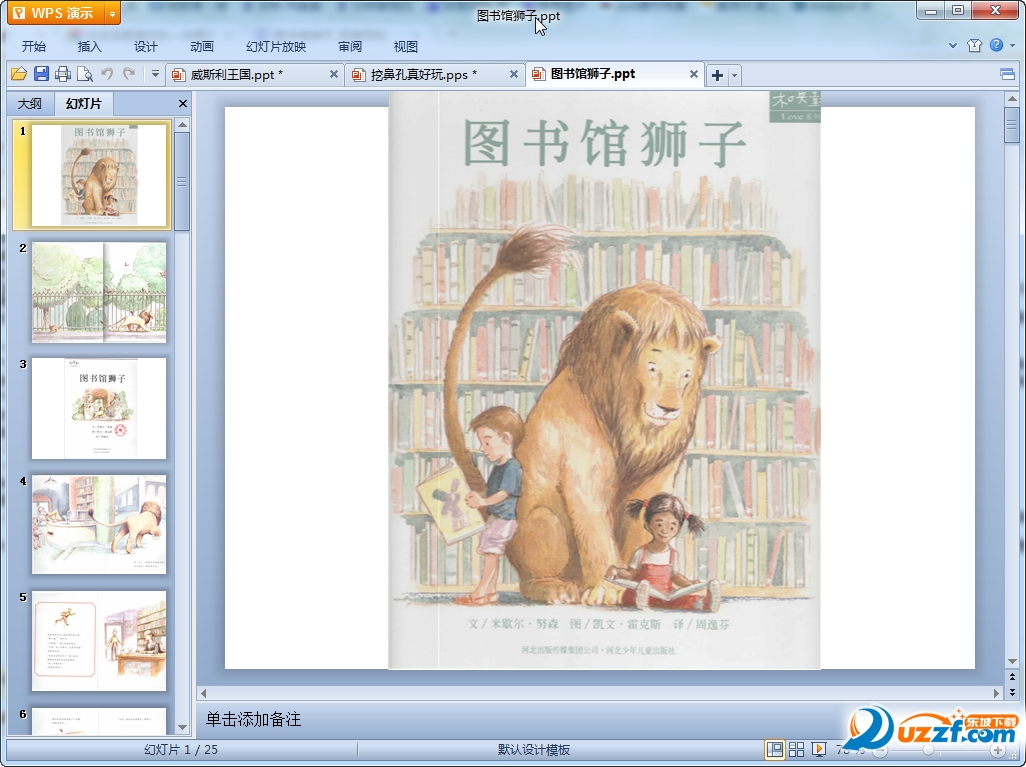Viewport: 1026px width, 767px height.
Task: Select slide 1 thumbnail
Action: click(x=99, y=175)
